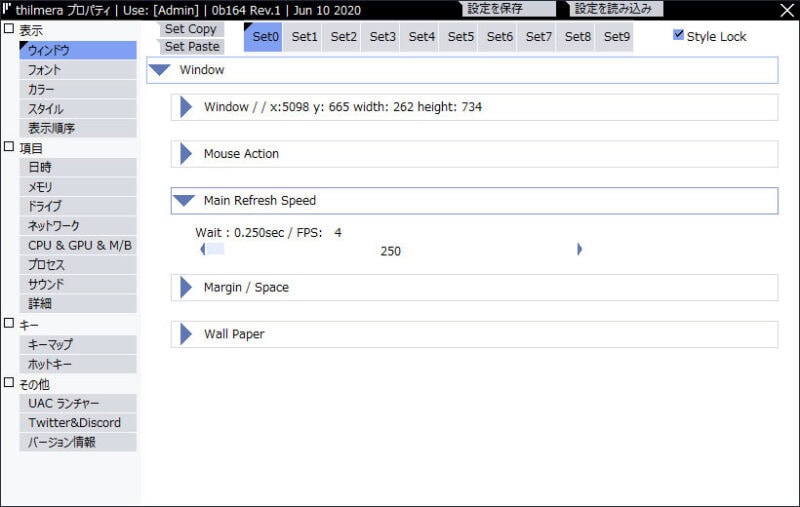Click 設定を保存 to save settings

click(508, 9)
